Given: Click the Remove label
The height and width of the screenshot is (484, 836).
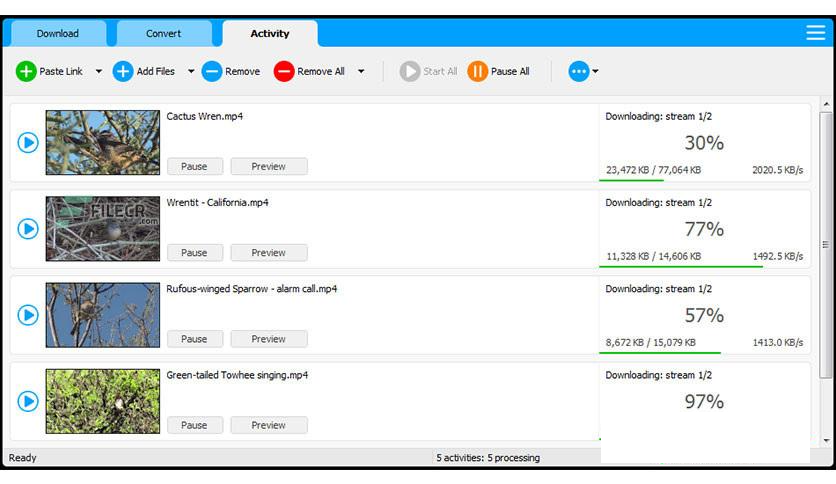Looking at the screenshot, I should pos(243,71).
